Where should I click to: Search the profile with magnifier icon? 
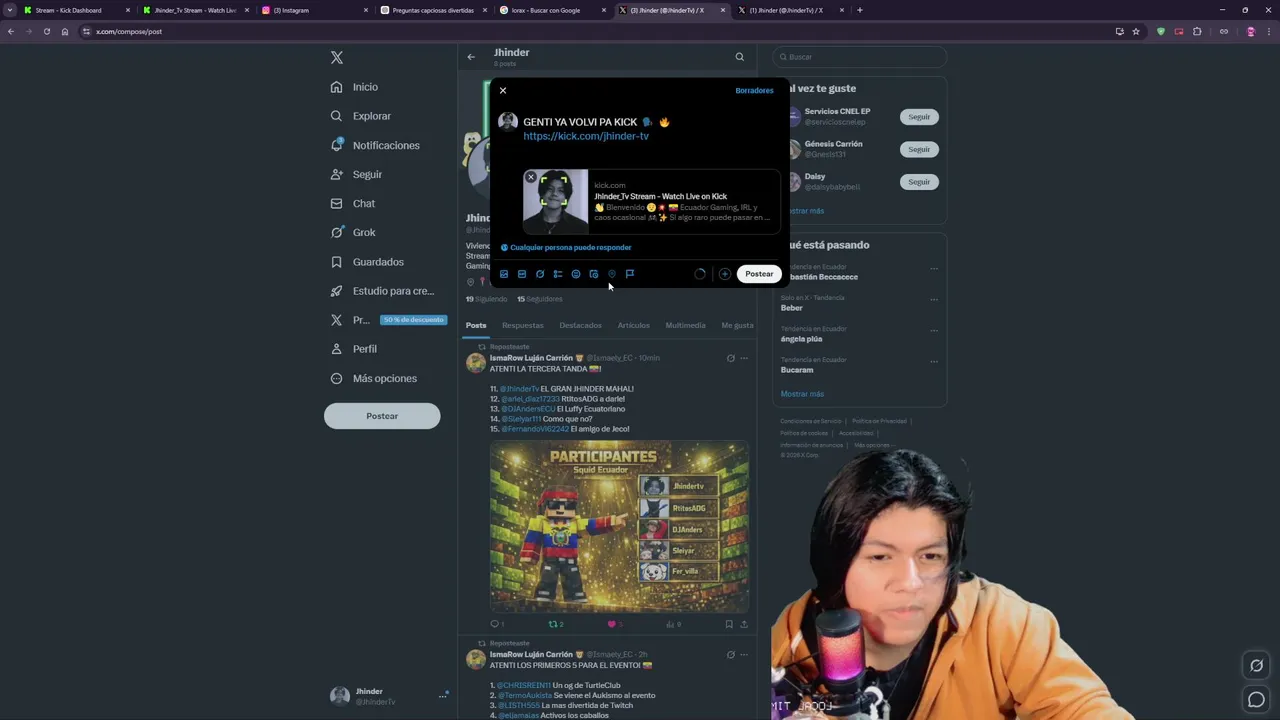[740, 57]
